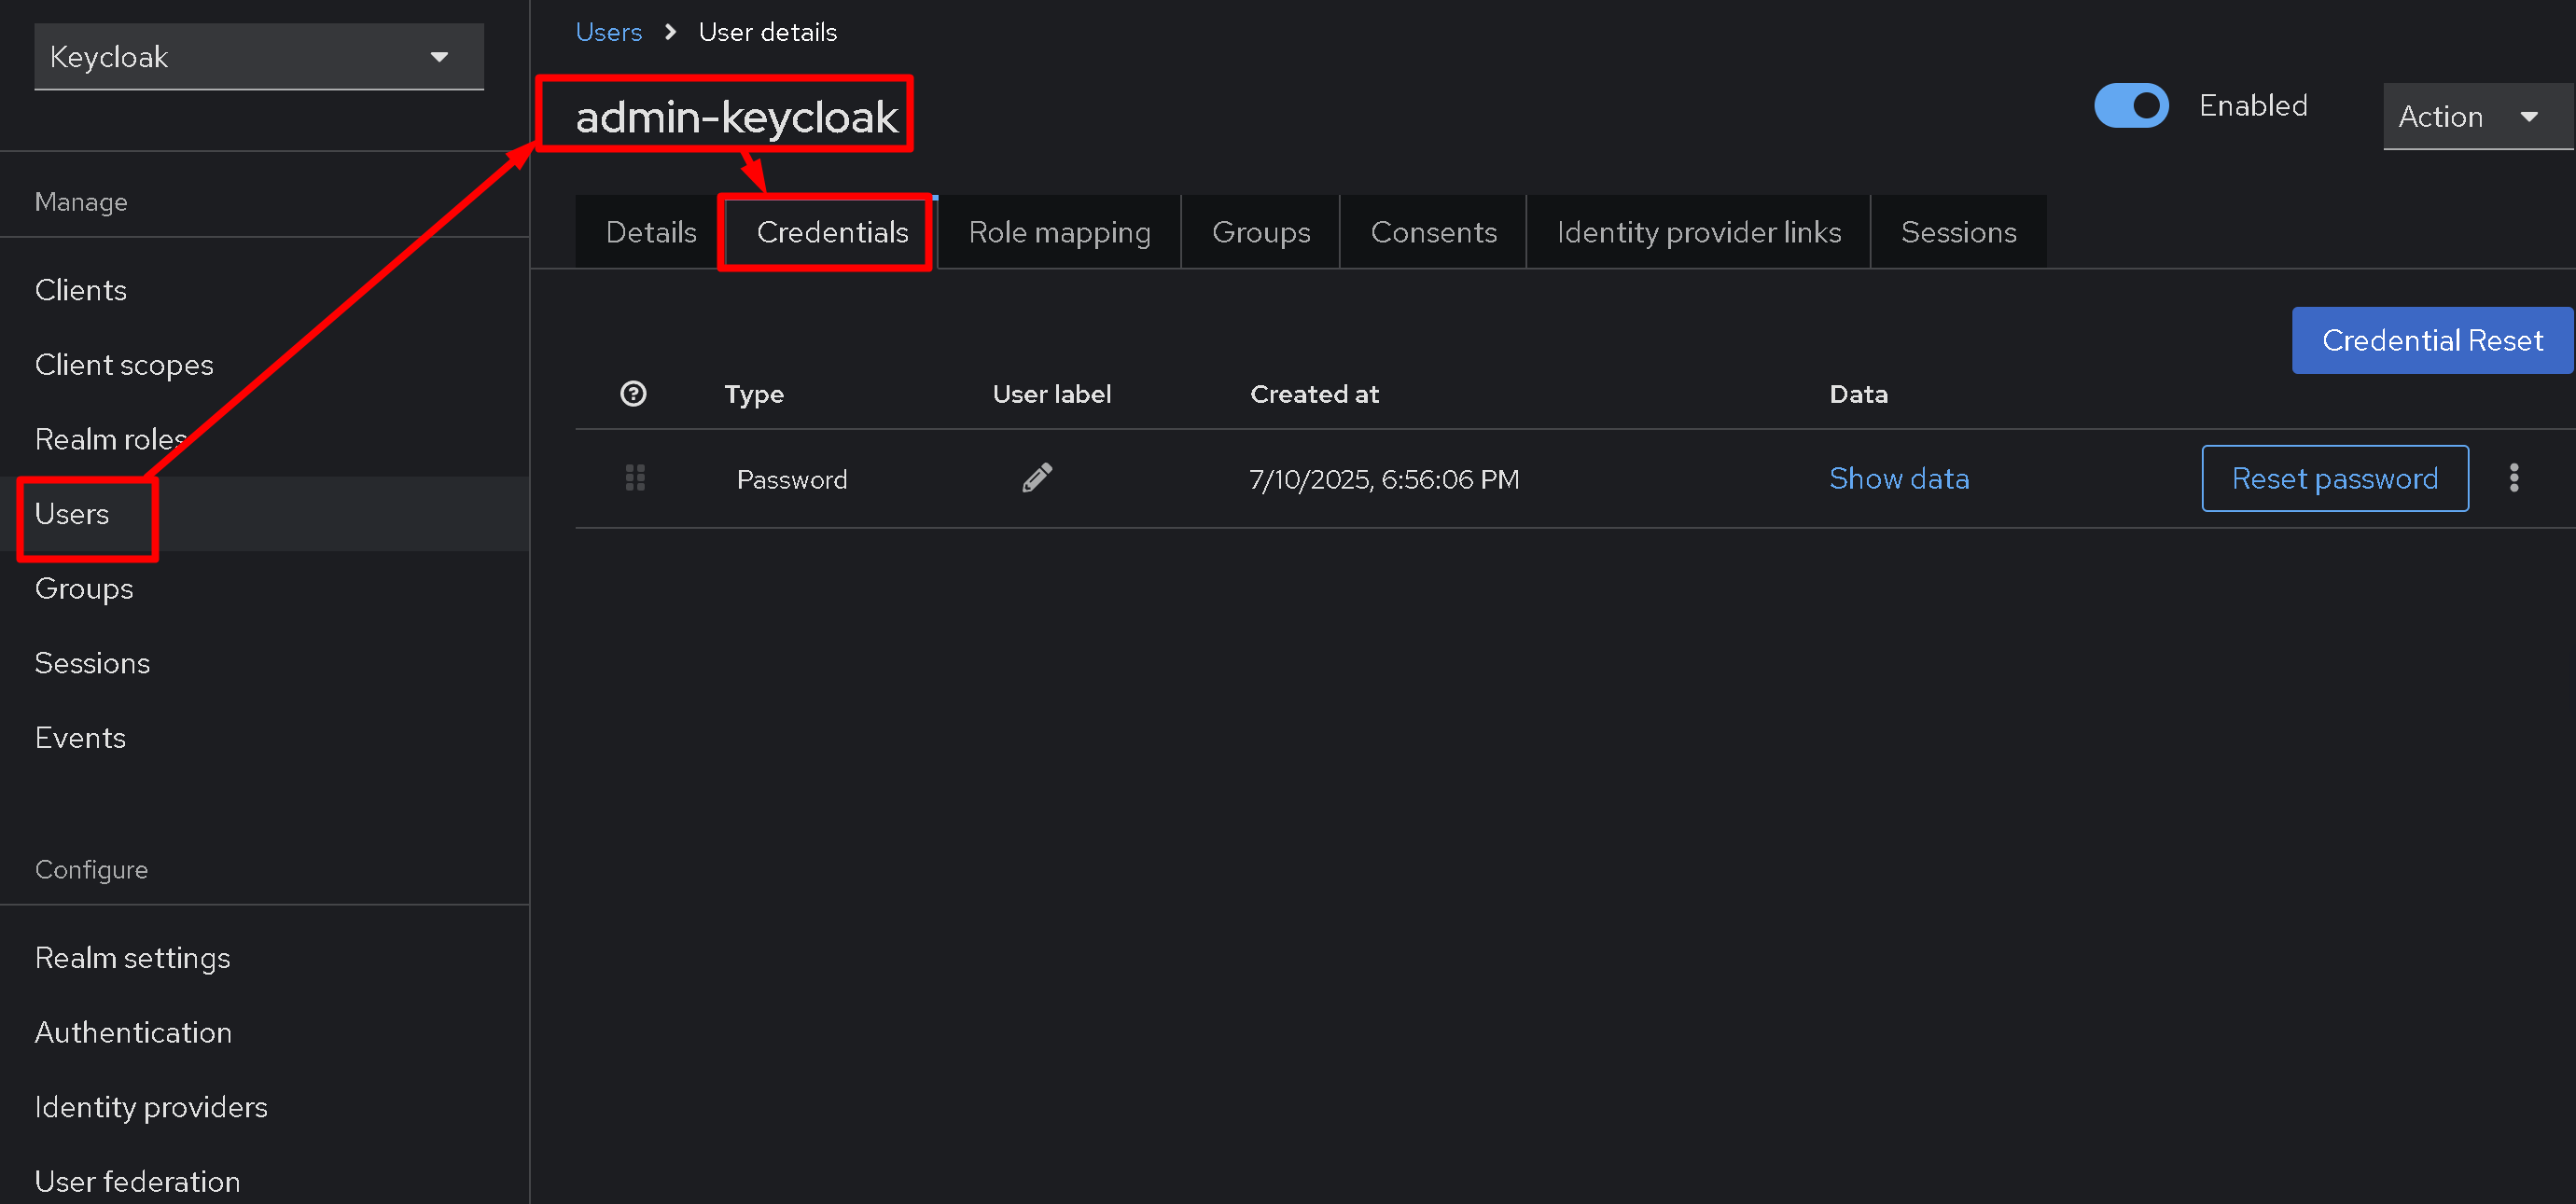Select Users in the sidebar
Image resolution: width=2576 pixels, height=1204 pixels.
coord(264,514)
